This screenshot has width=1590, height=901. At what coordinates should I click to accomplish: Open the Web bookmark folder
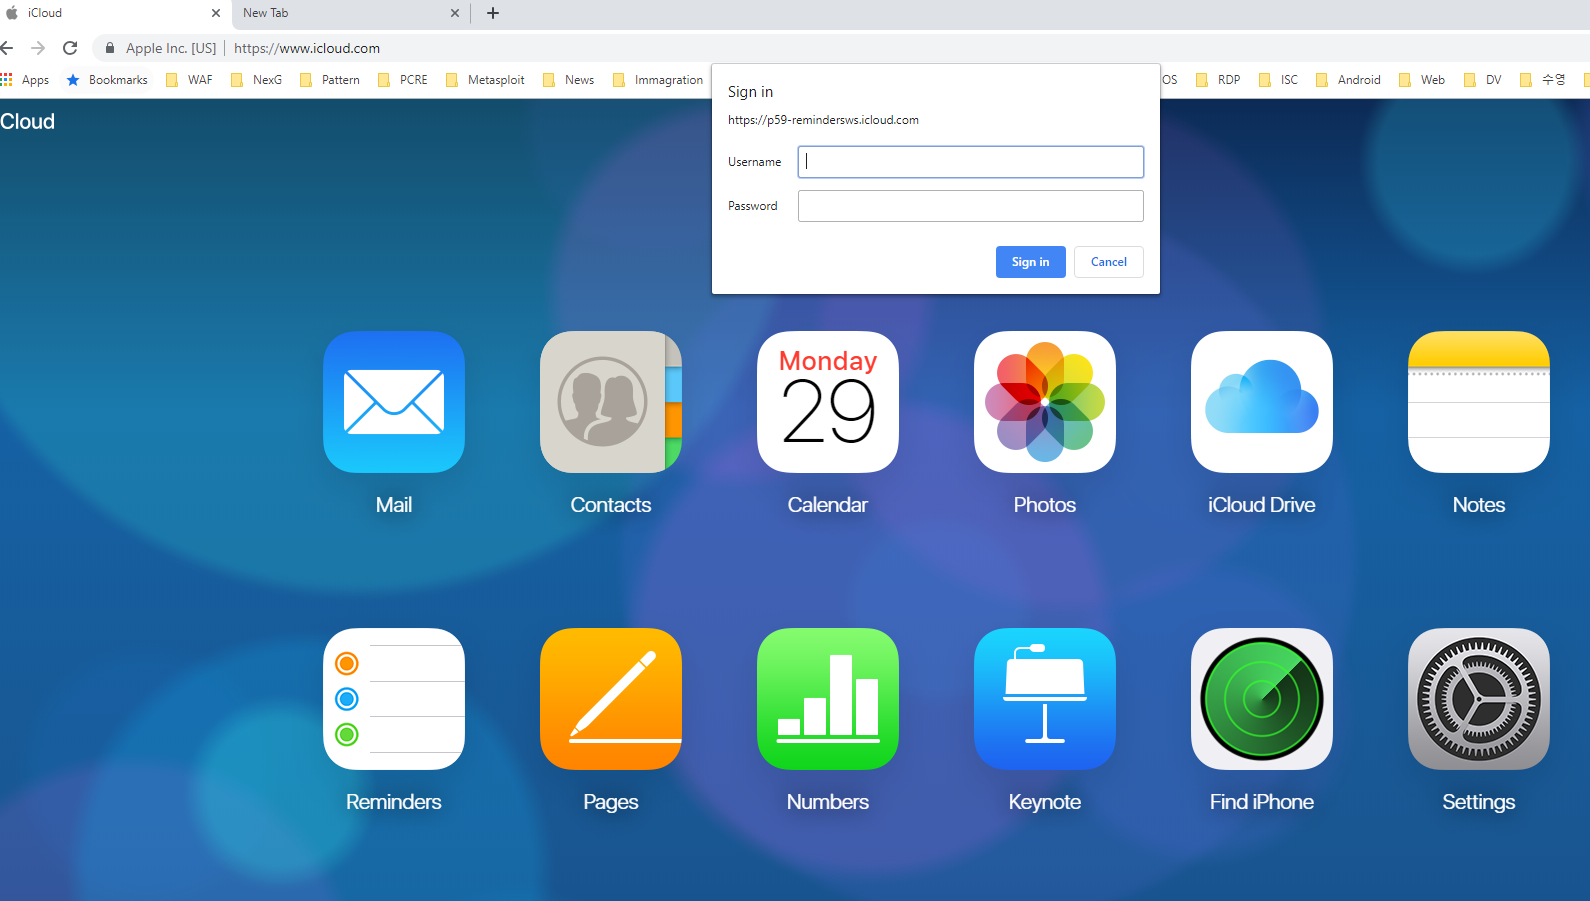(1422, 80)
